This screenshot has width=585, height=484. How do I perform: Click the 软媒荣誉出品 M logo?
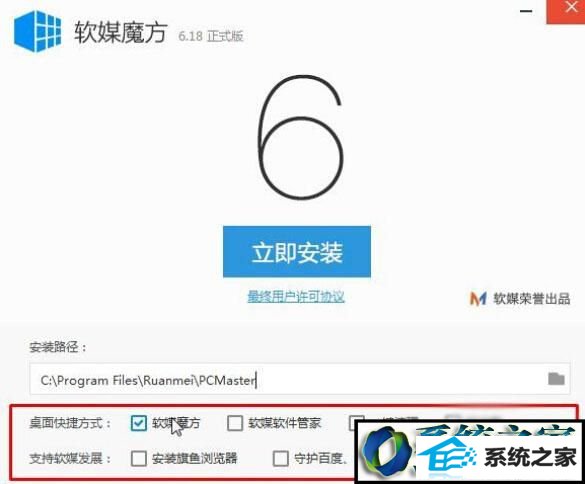pos(478,299)
